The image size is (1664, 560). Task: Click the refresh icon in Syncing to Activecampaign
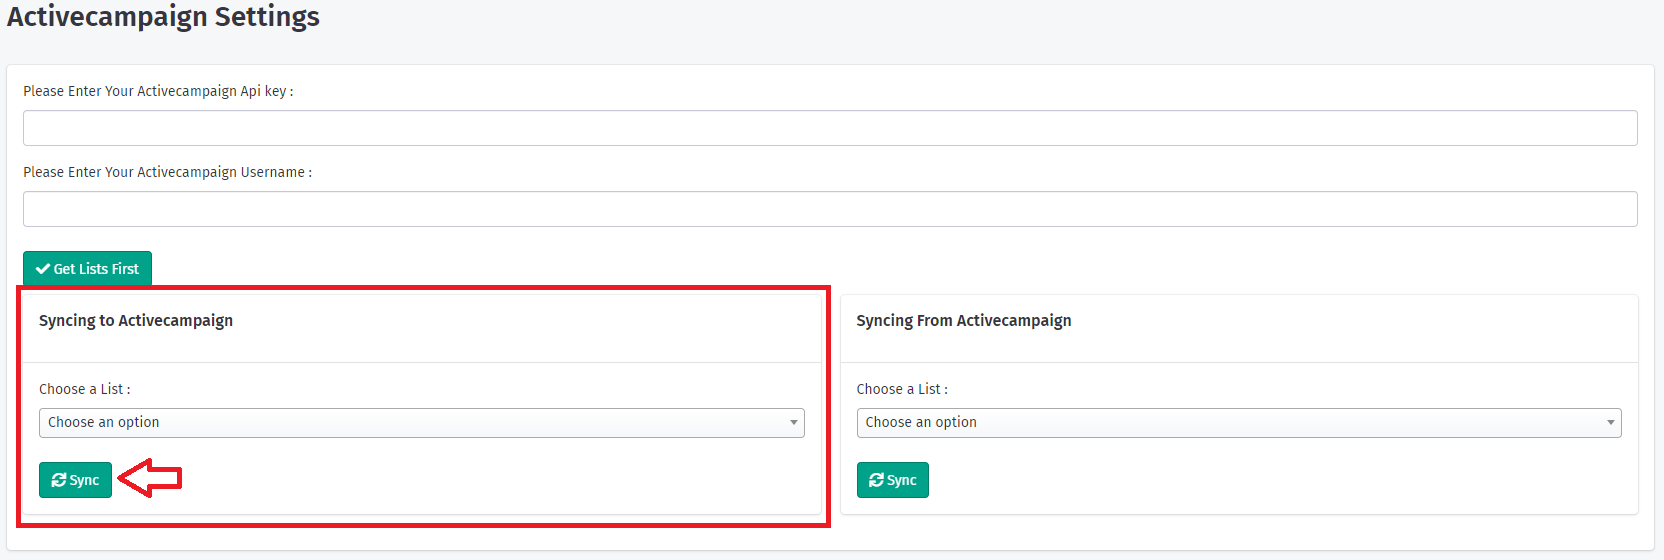click(x=59, y=480)
